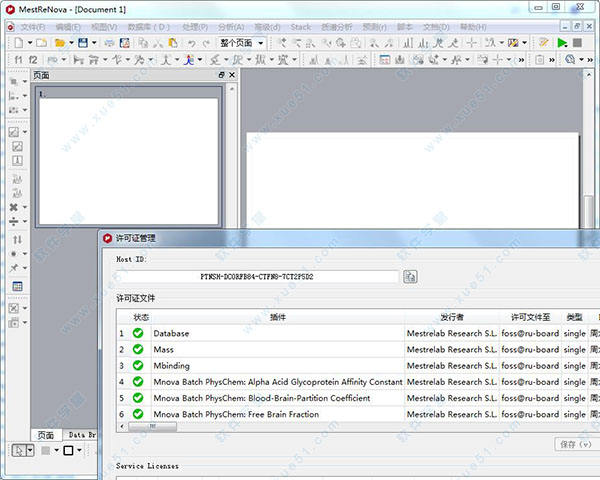This screenshot has width=600, height=480.
Task: Open the Stack menu
Action: coord(300,27)
